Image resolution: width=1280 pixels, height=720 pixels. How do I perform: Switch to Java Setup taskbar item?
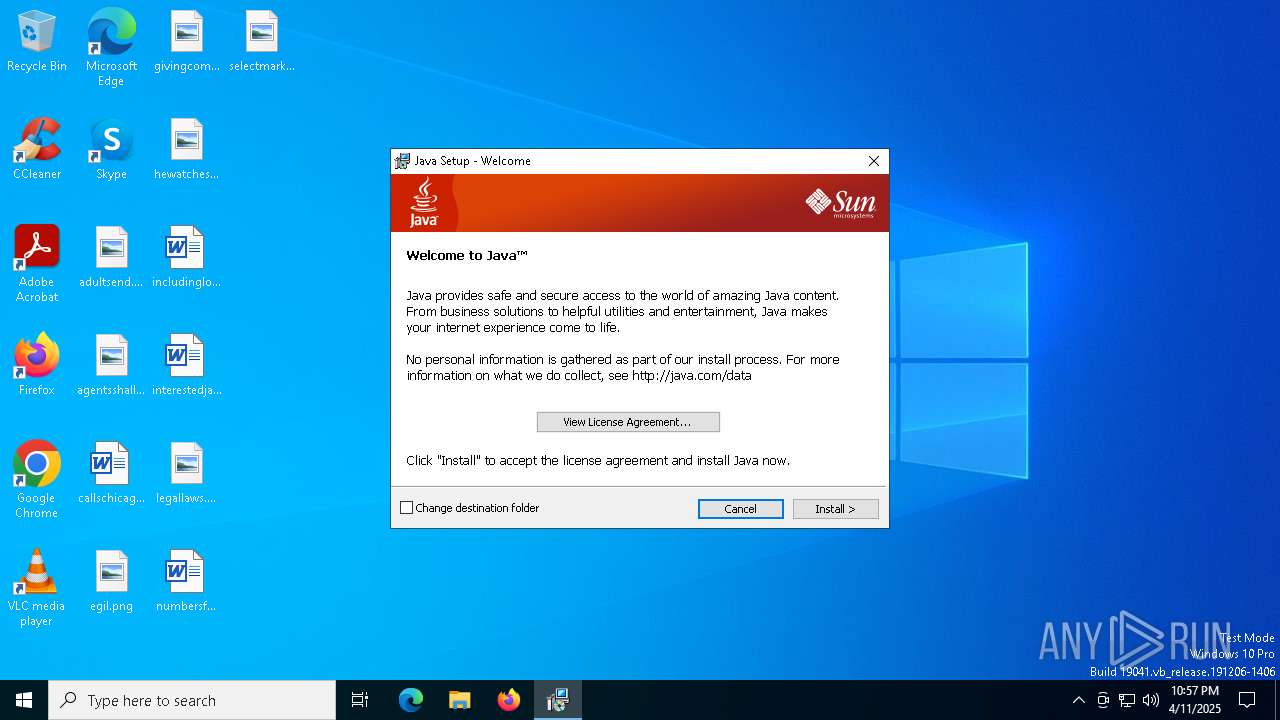[x=558, y=700]
